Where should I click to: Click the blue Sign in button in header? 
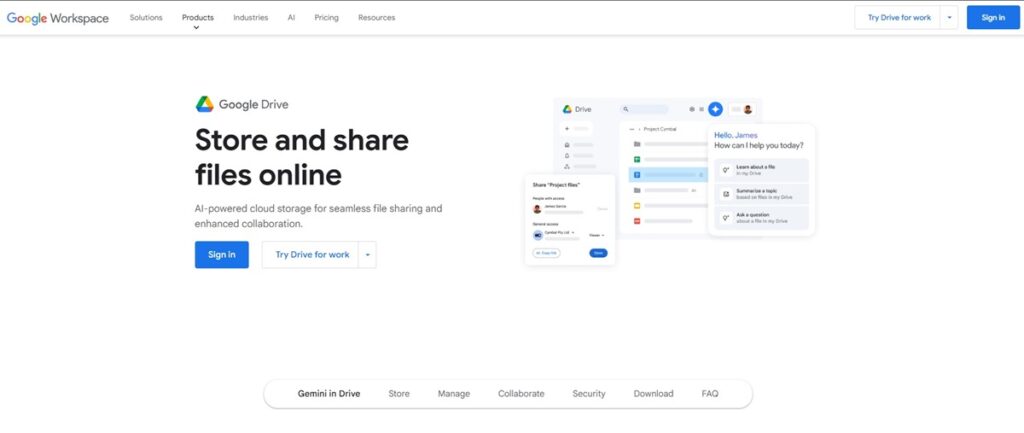pos(993,18)
